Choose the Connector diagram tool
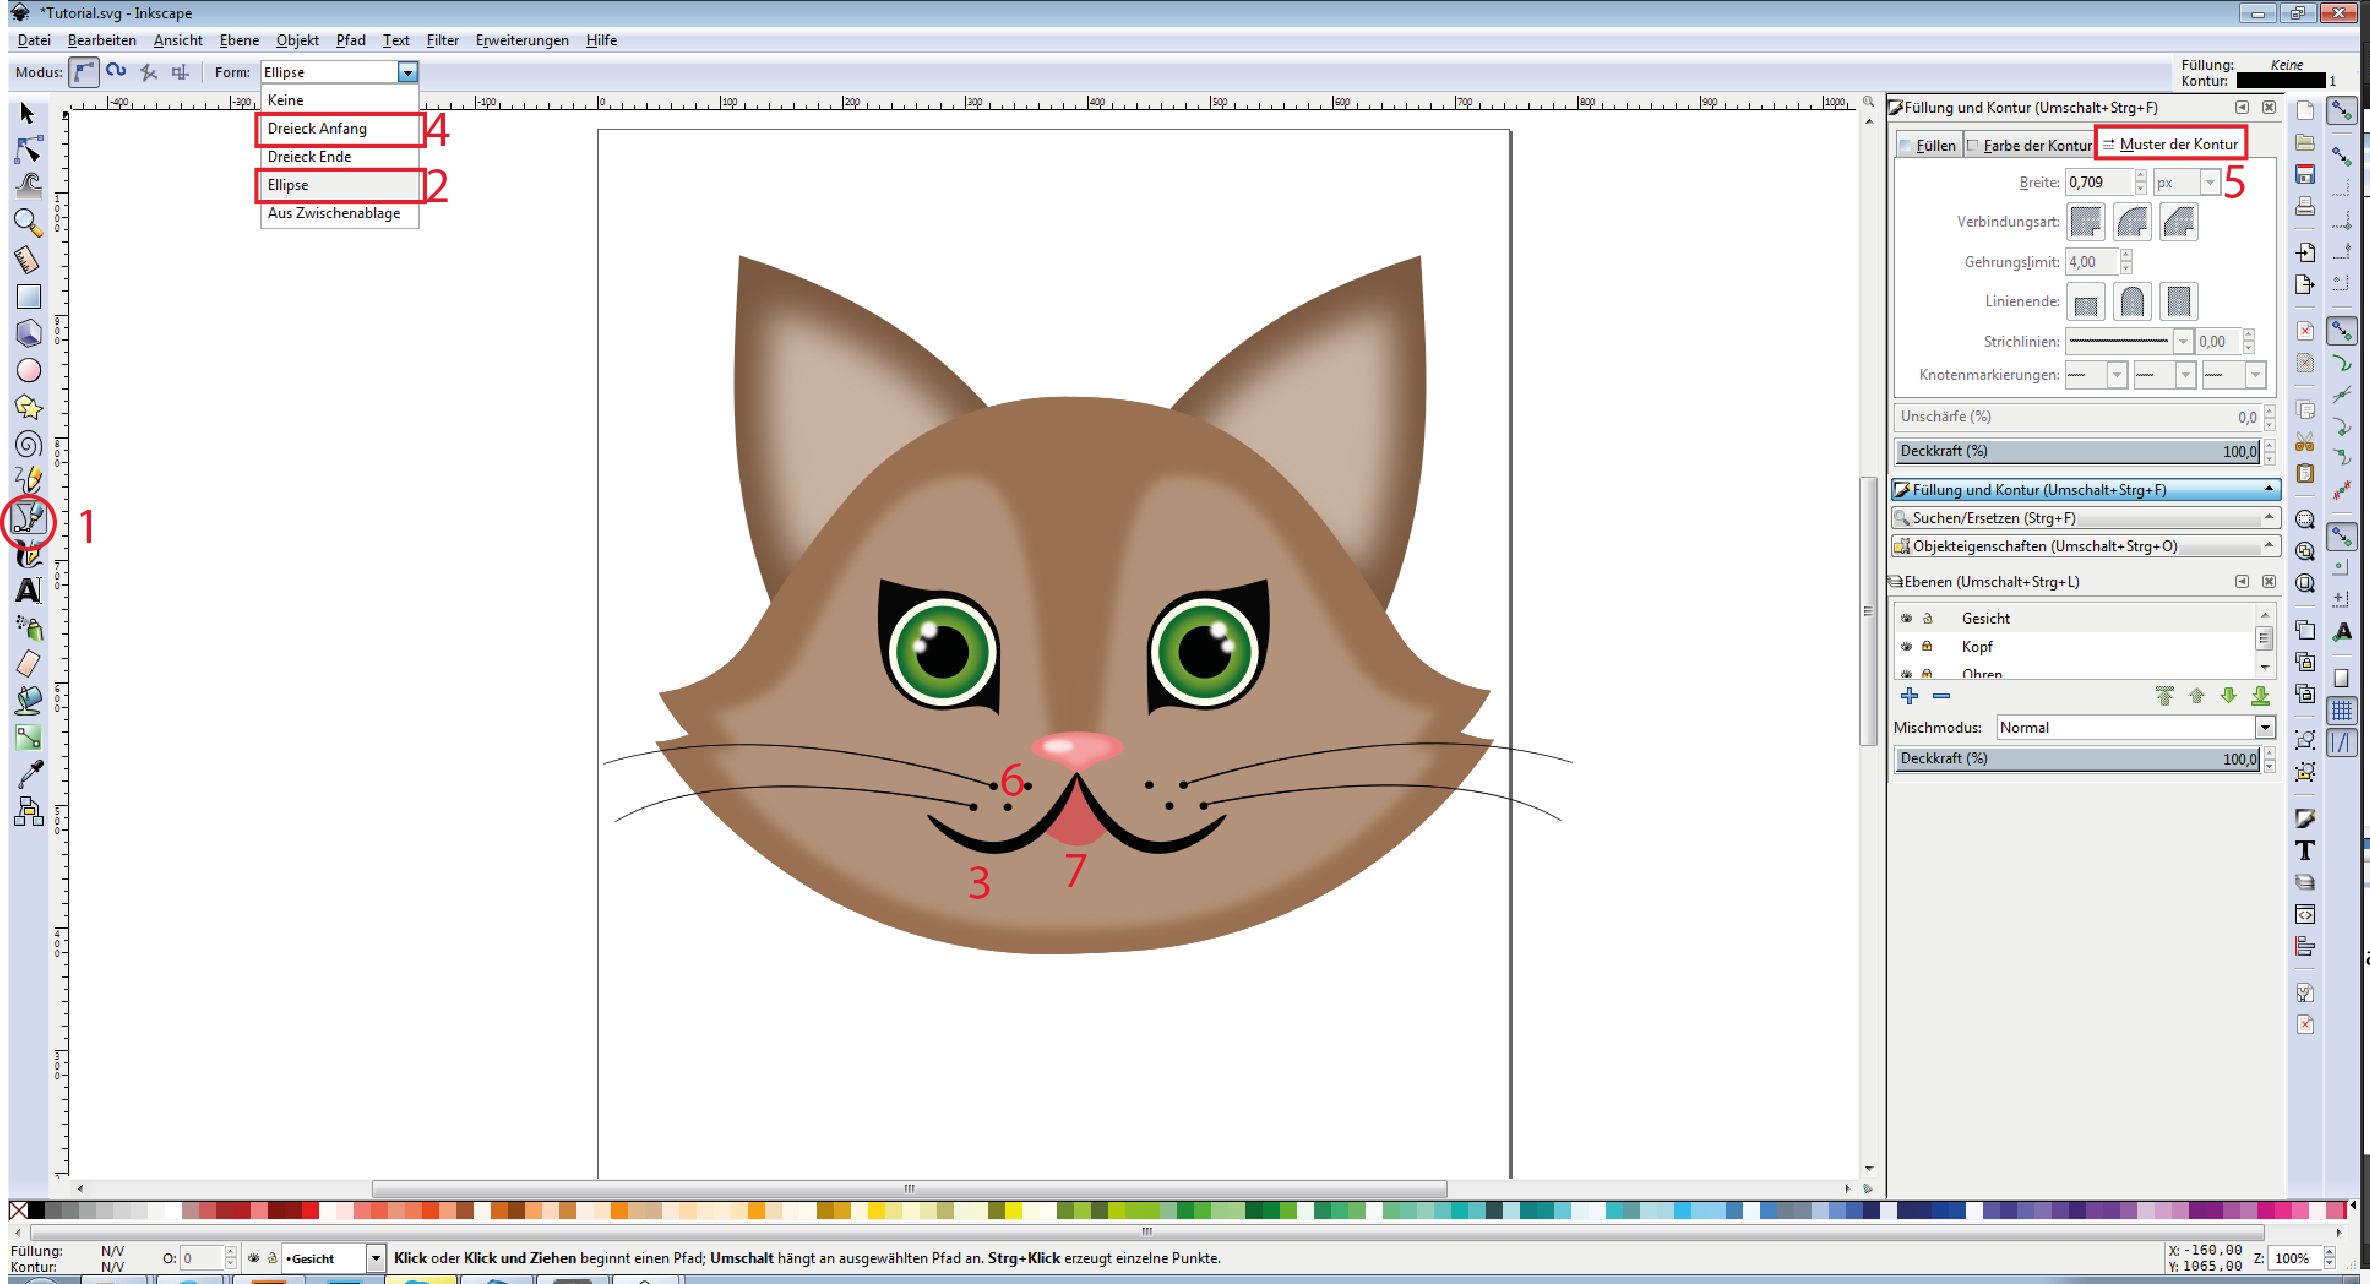 (x=28, y=811)
